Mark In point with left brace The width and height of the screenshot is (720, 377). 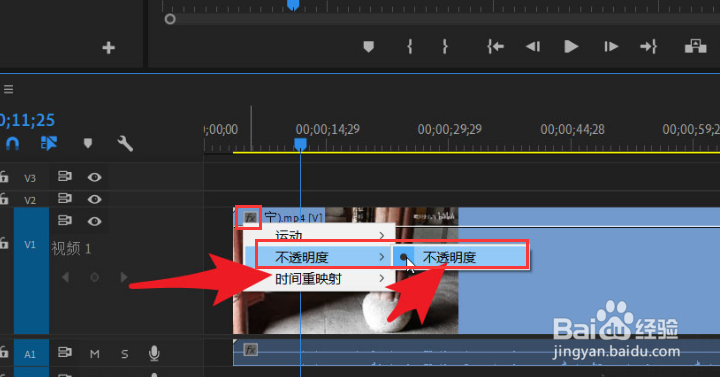click(x=410, y=46)
